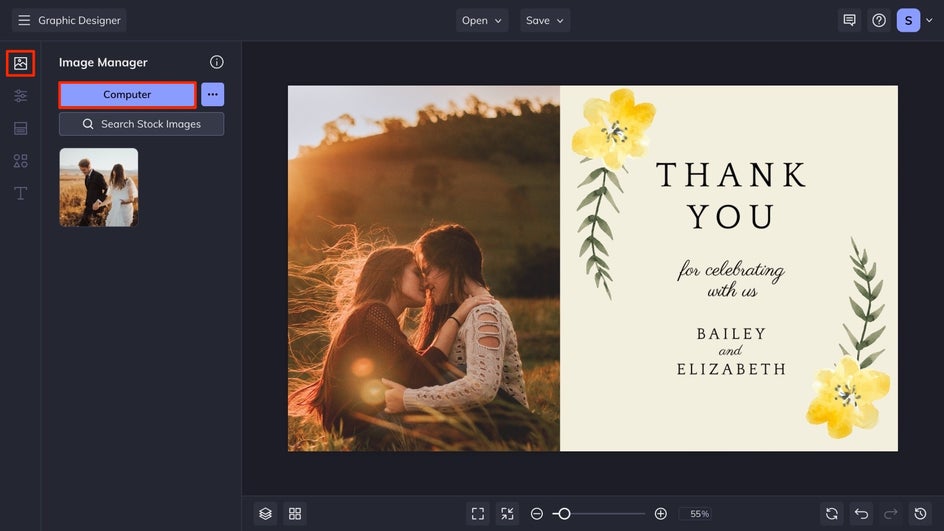Expand the account dropdown arrow

pos(929,20)
